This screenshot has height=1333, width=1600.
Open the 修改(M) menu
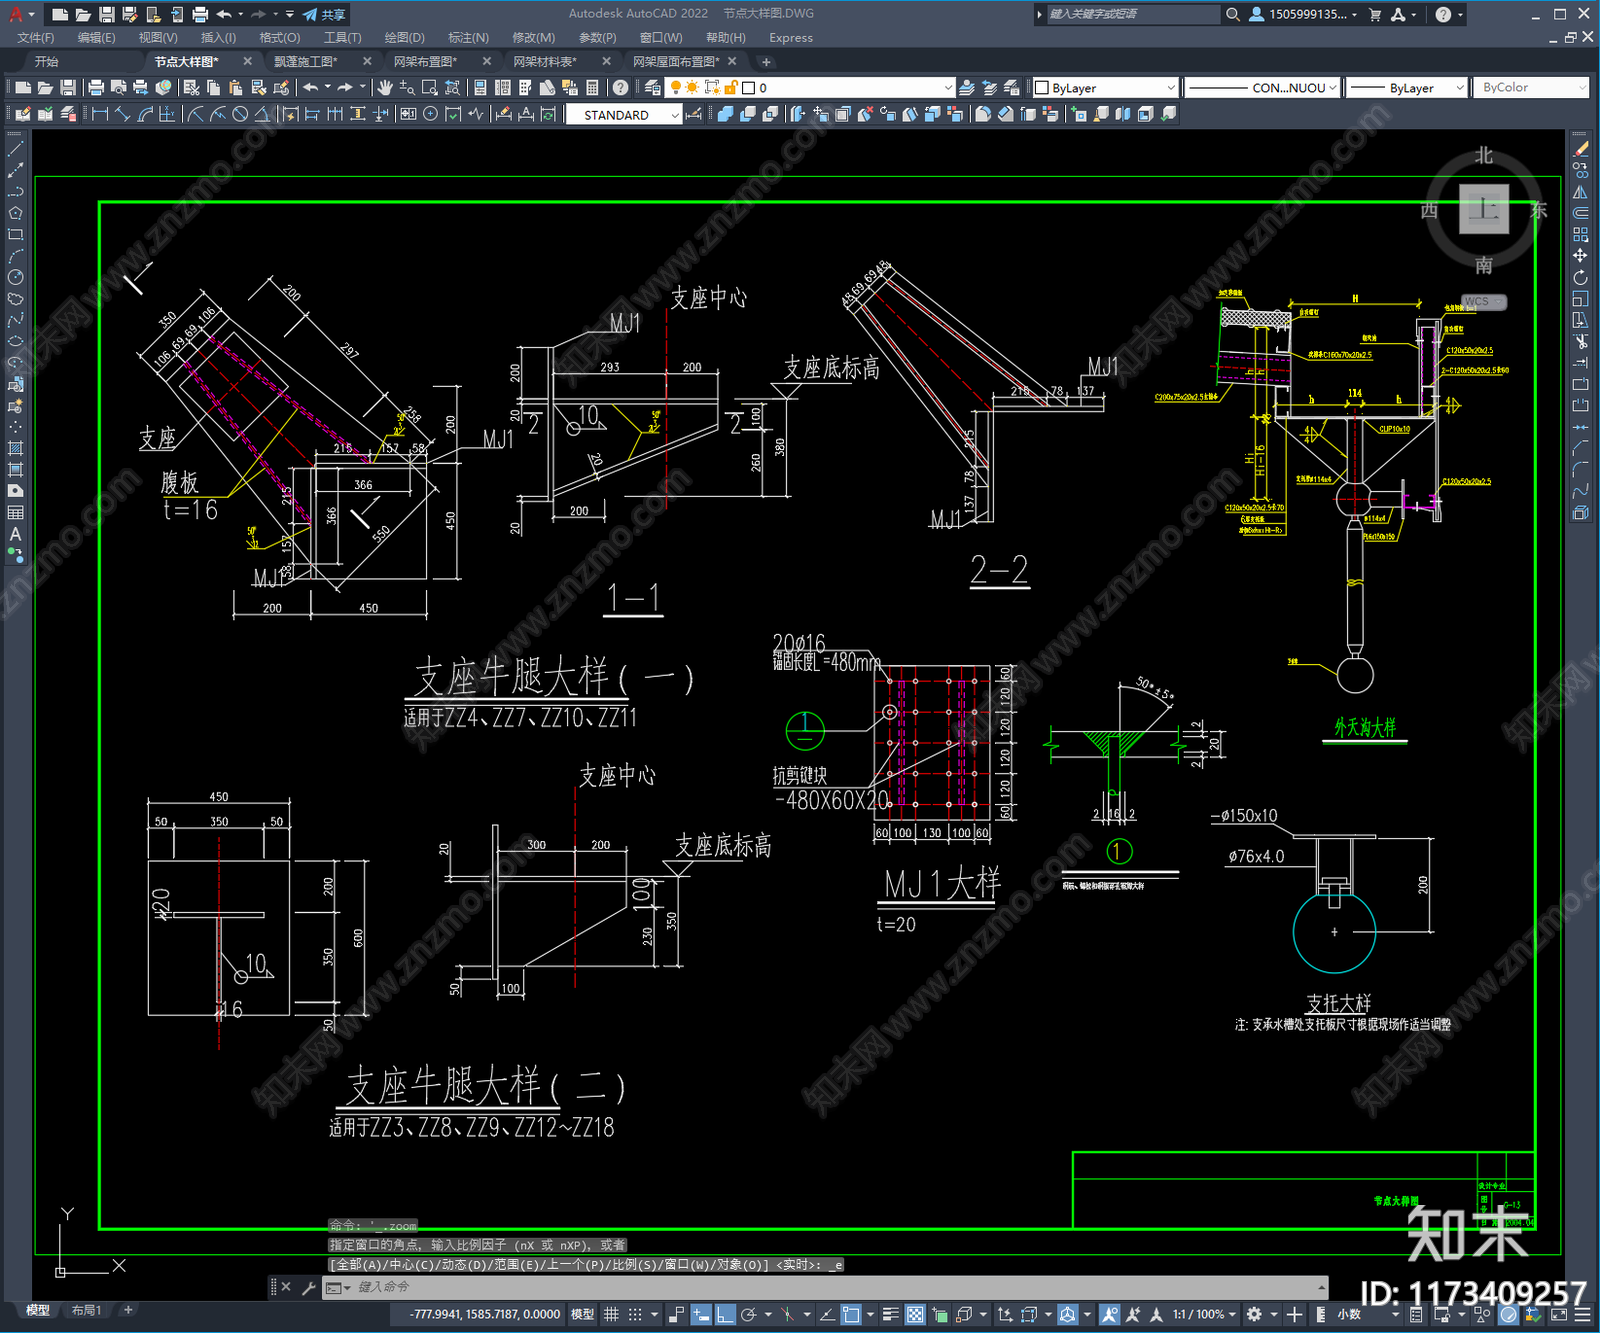click(x=533, y=38)
